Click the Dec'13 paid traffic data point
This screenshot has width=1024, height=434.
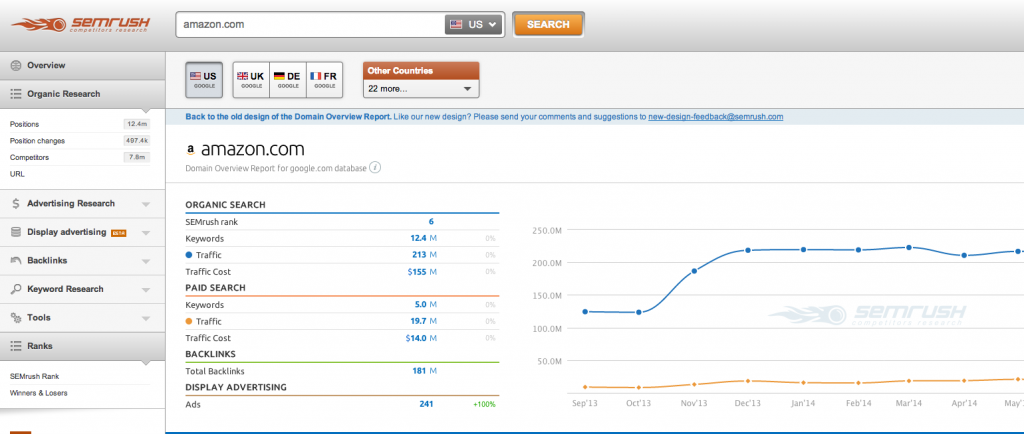point(748,381)
